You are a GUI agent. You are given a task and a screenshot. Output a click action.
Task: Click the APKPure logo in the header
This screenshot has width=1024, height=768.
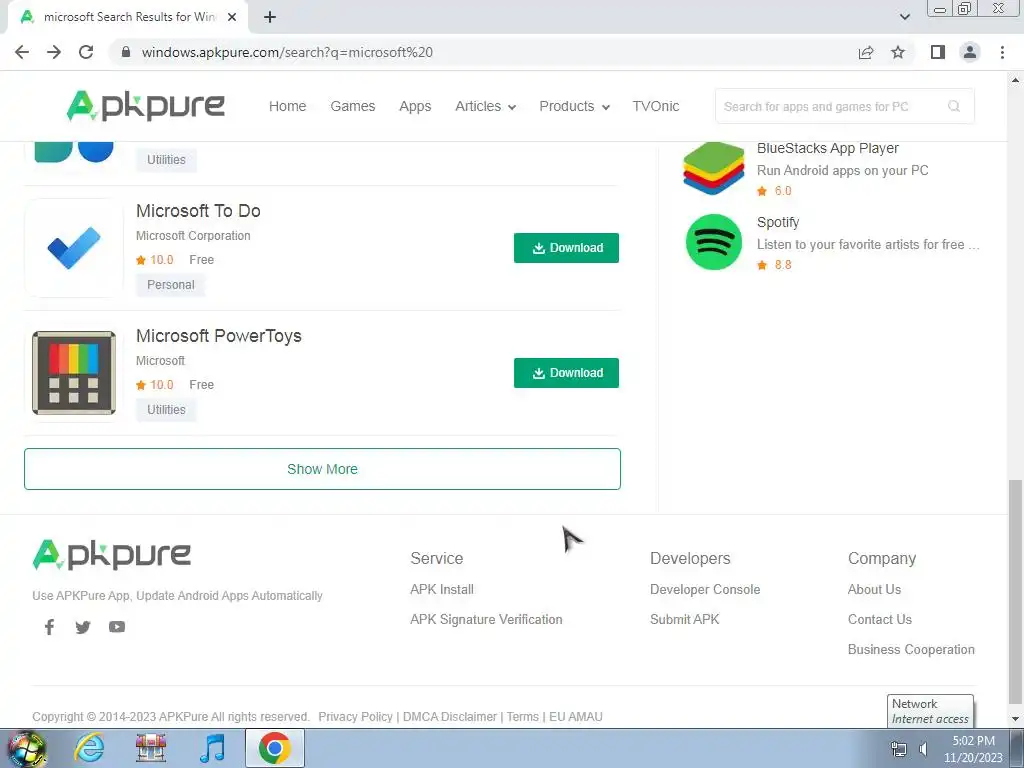point(146,106)
